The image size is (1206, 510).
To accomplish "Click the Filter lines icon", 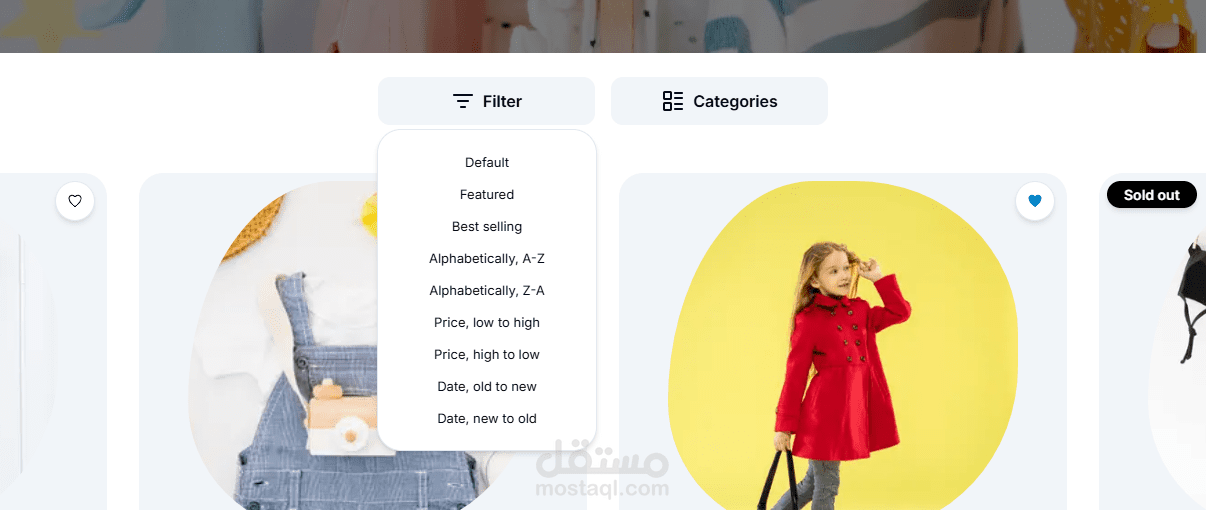I will click(x=462, y=101).
